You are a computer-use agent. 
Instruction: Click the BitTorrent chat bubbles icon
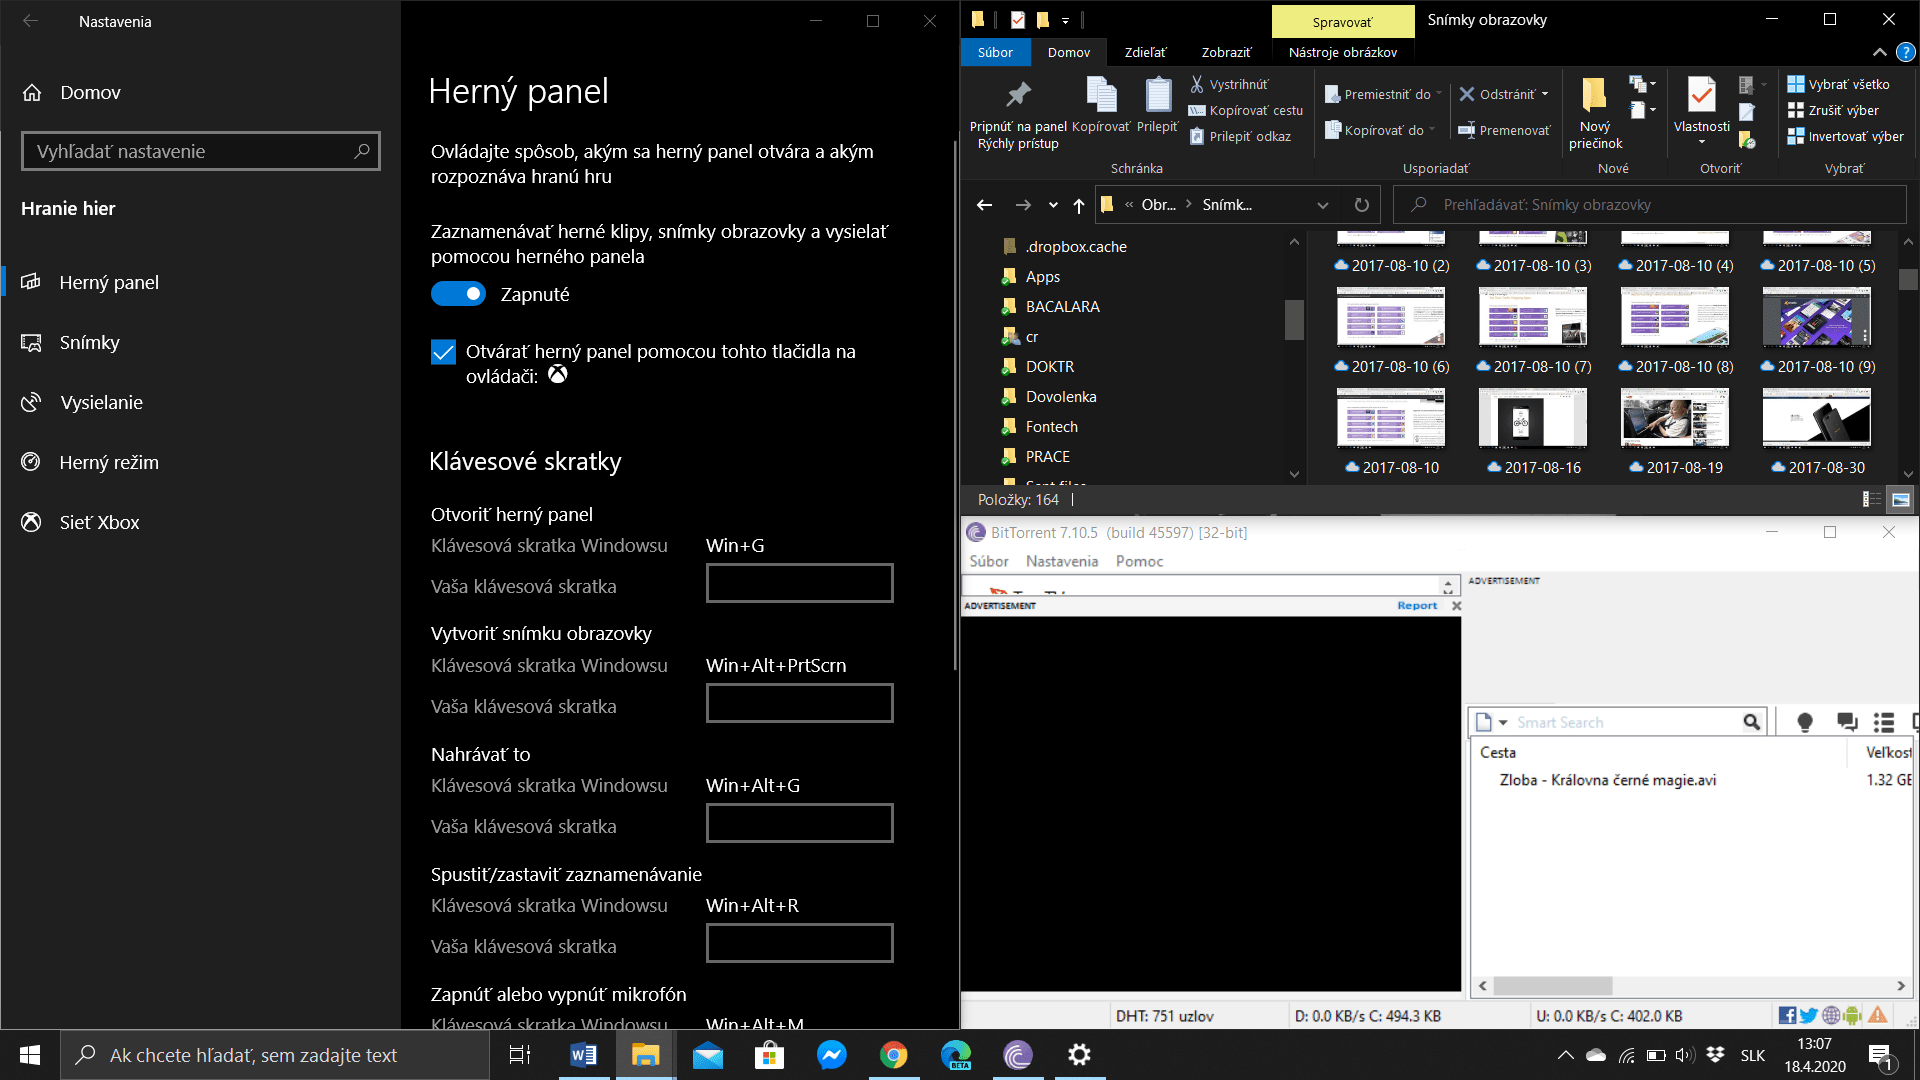1846,722
